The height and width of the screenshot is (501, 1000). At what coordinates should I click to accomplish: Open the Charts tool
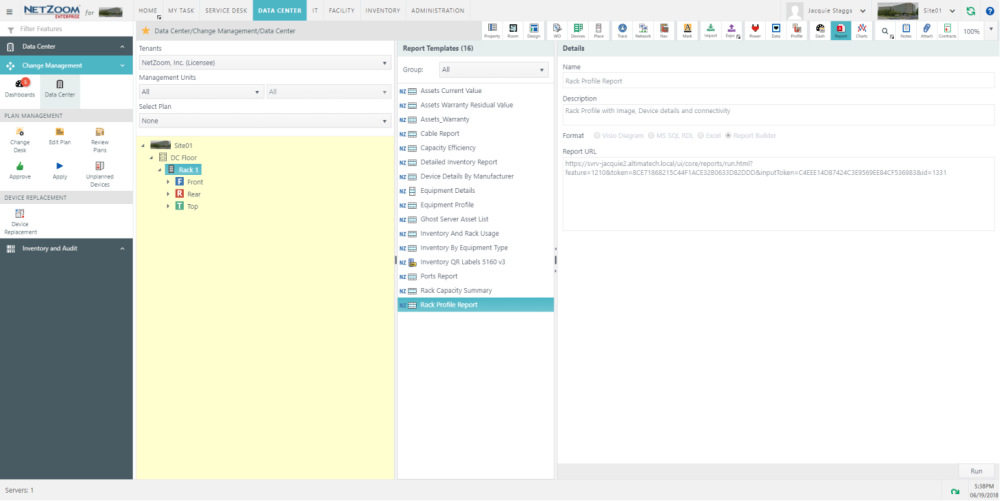(861, 31)
